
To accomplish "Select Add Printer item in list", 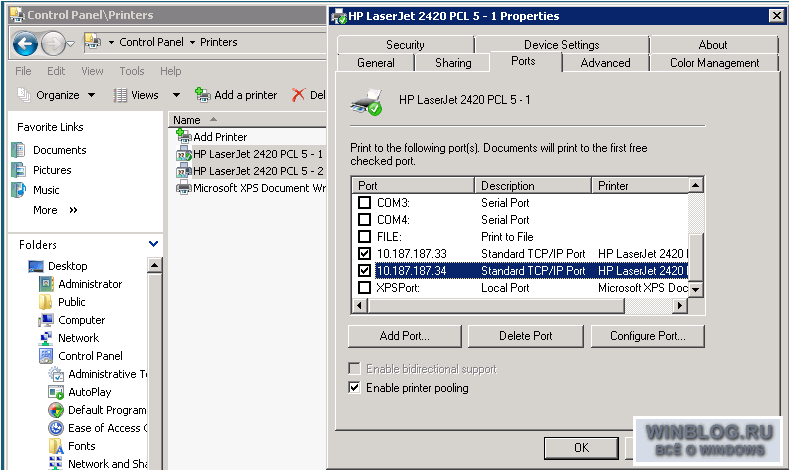I will (x=220, y=137).
